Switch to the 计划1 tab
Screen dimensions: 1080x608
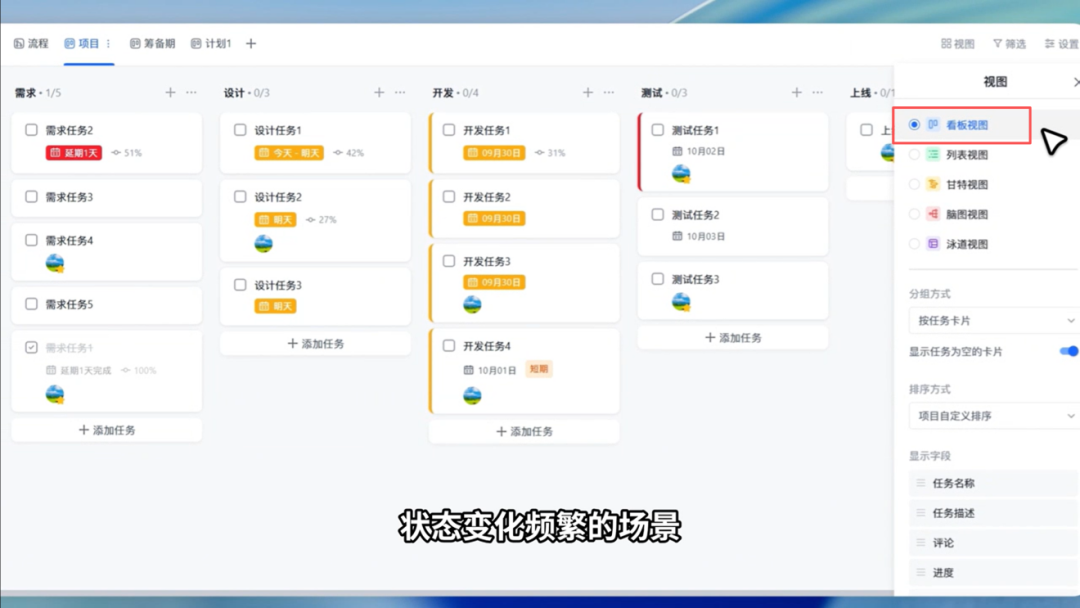211,43
